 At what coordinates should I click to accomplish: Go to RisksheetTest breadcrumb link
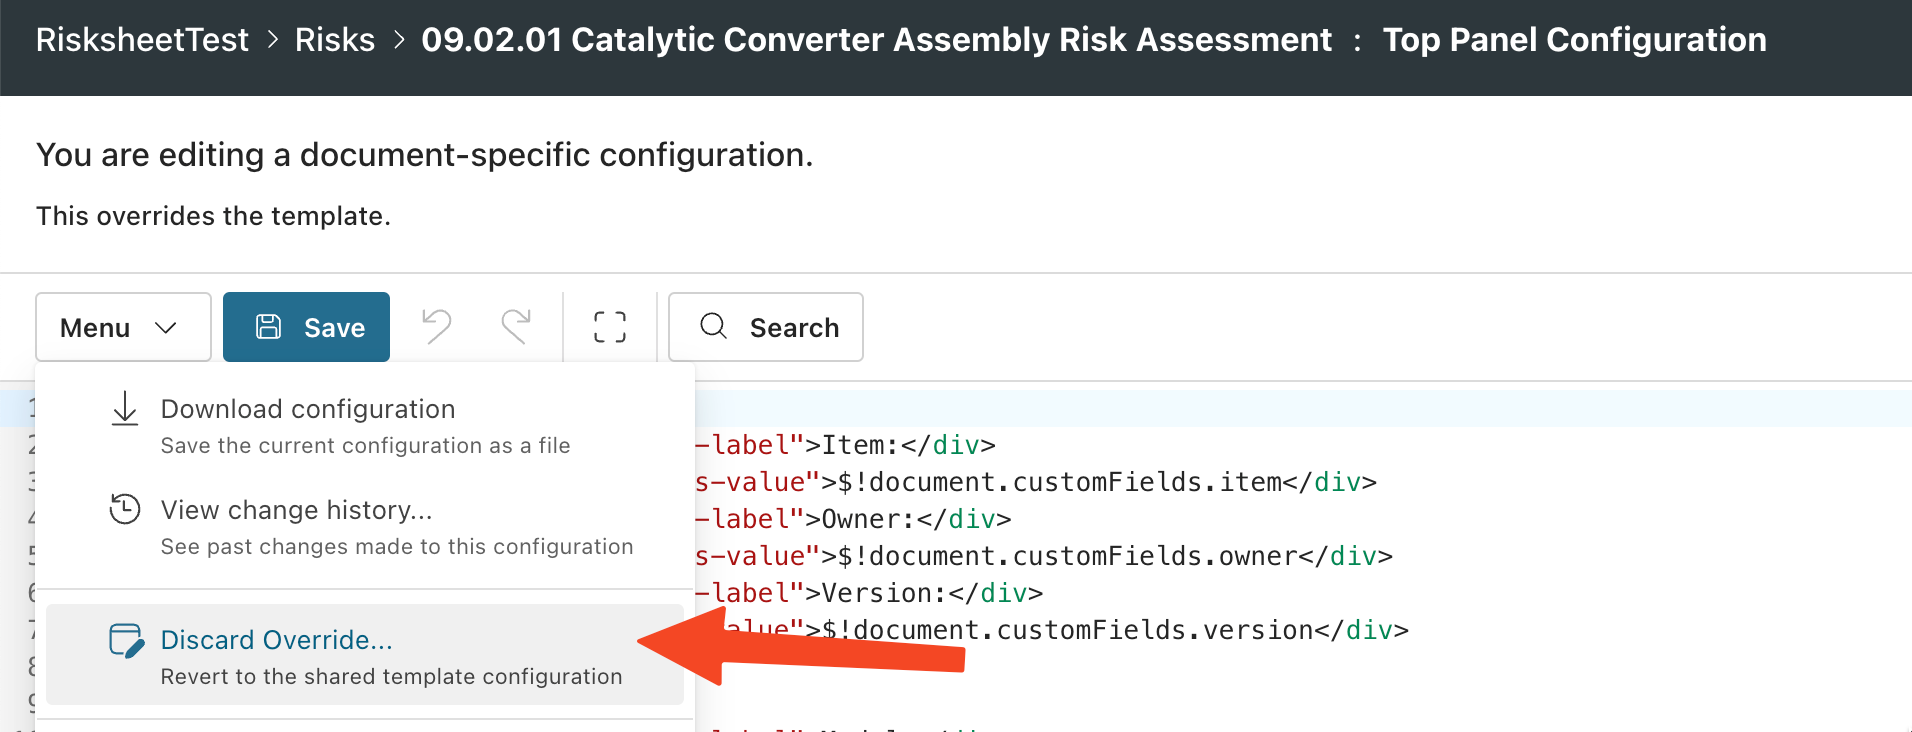(x=142, y=40)
